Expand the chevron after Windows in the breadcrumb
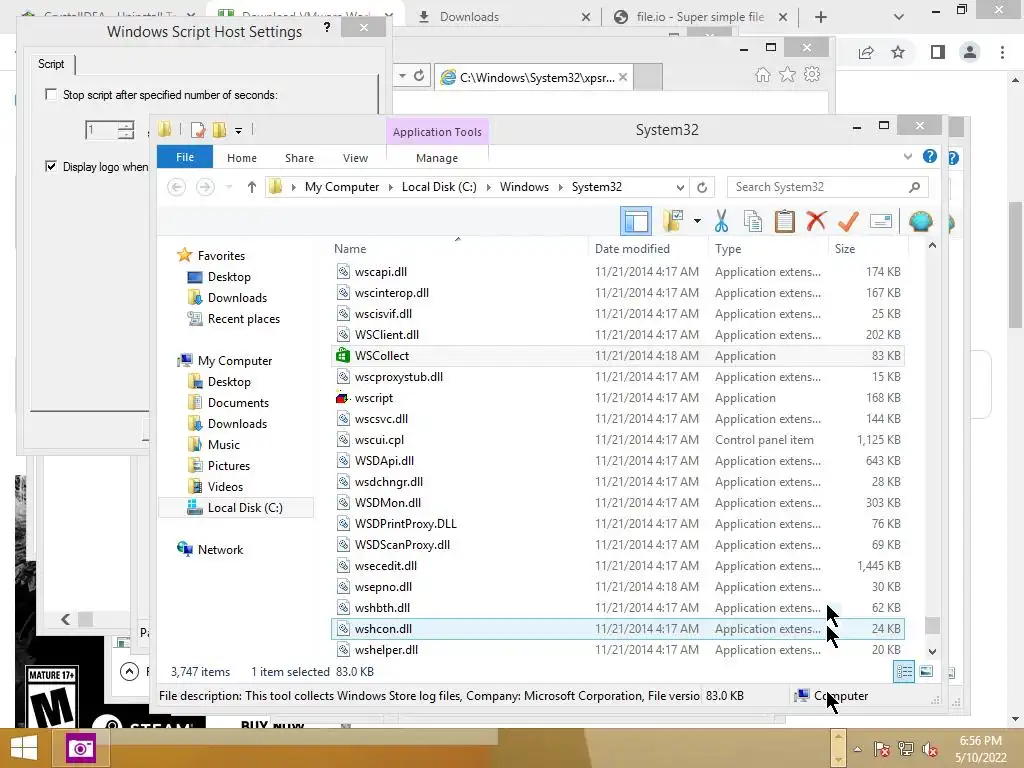The width and height of the screenshot is (1024, 768). (560, 187)
